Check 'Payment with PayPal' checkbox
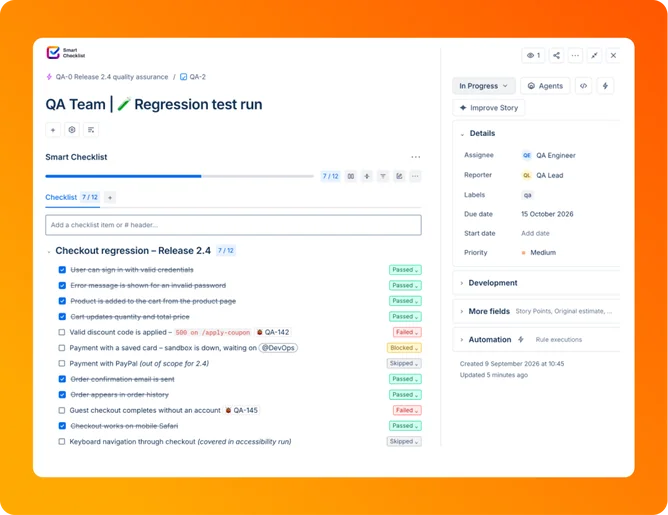This screenshot has width=668, height=515. [x=62, y=363]
